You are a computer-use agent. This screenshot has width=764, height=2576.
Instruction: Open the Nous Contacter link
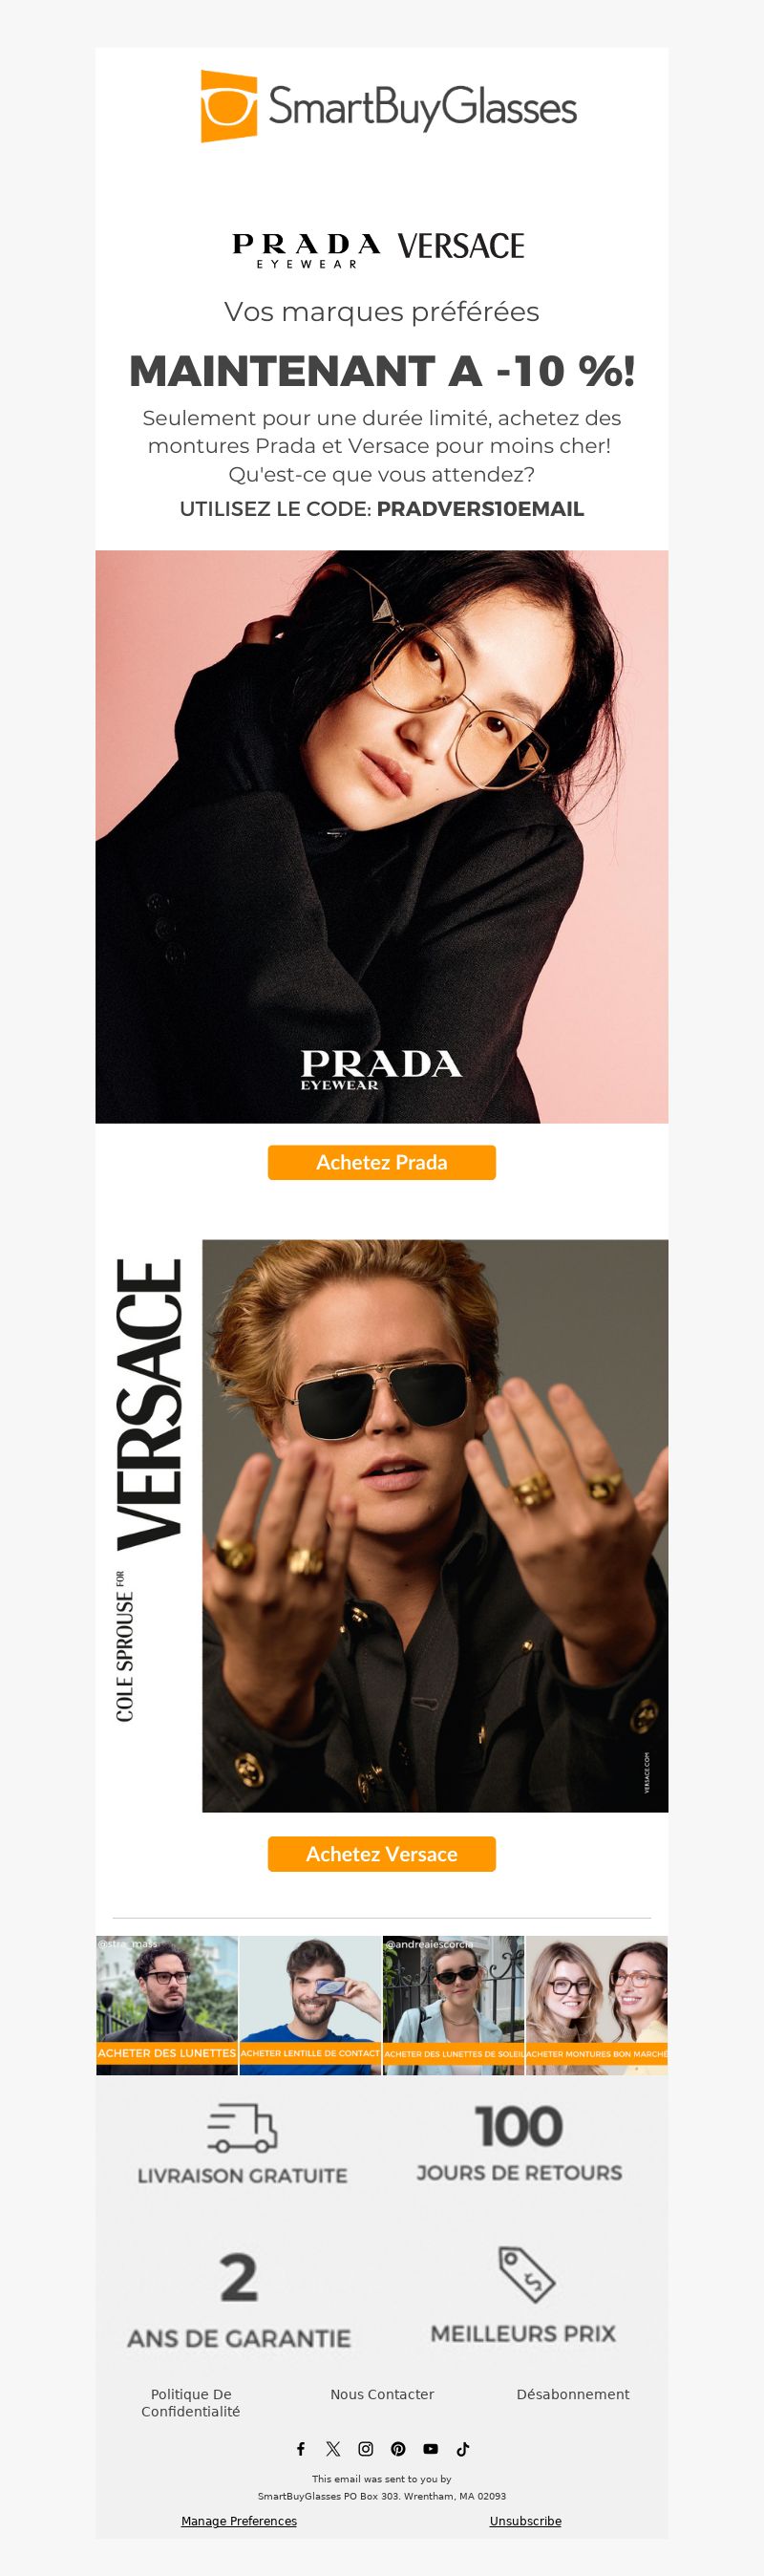pos(382,2394)
